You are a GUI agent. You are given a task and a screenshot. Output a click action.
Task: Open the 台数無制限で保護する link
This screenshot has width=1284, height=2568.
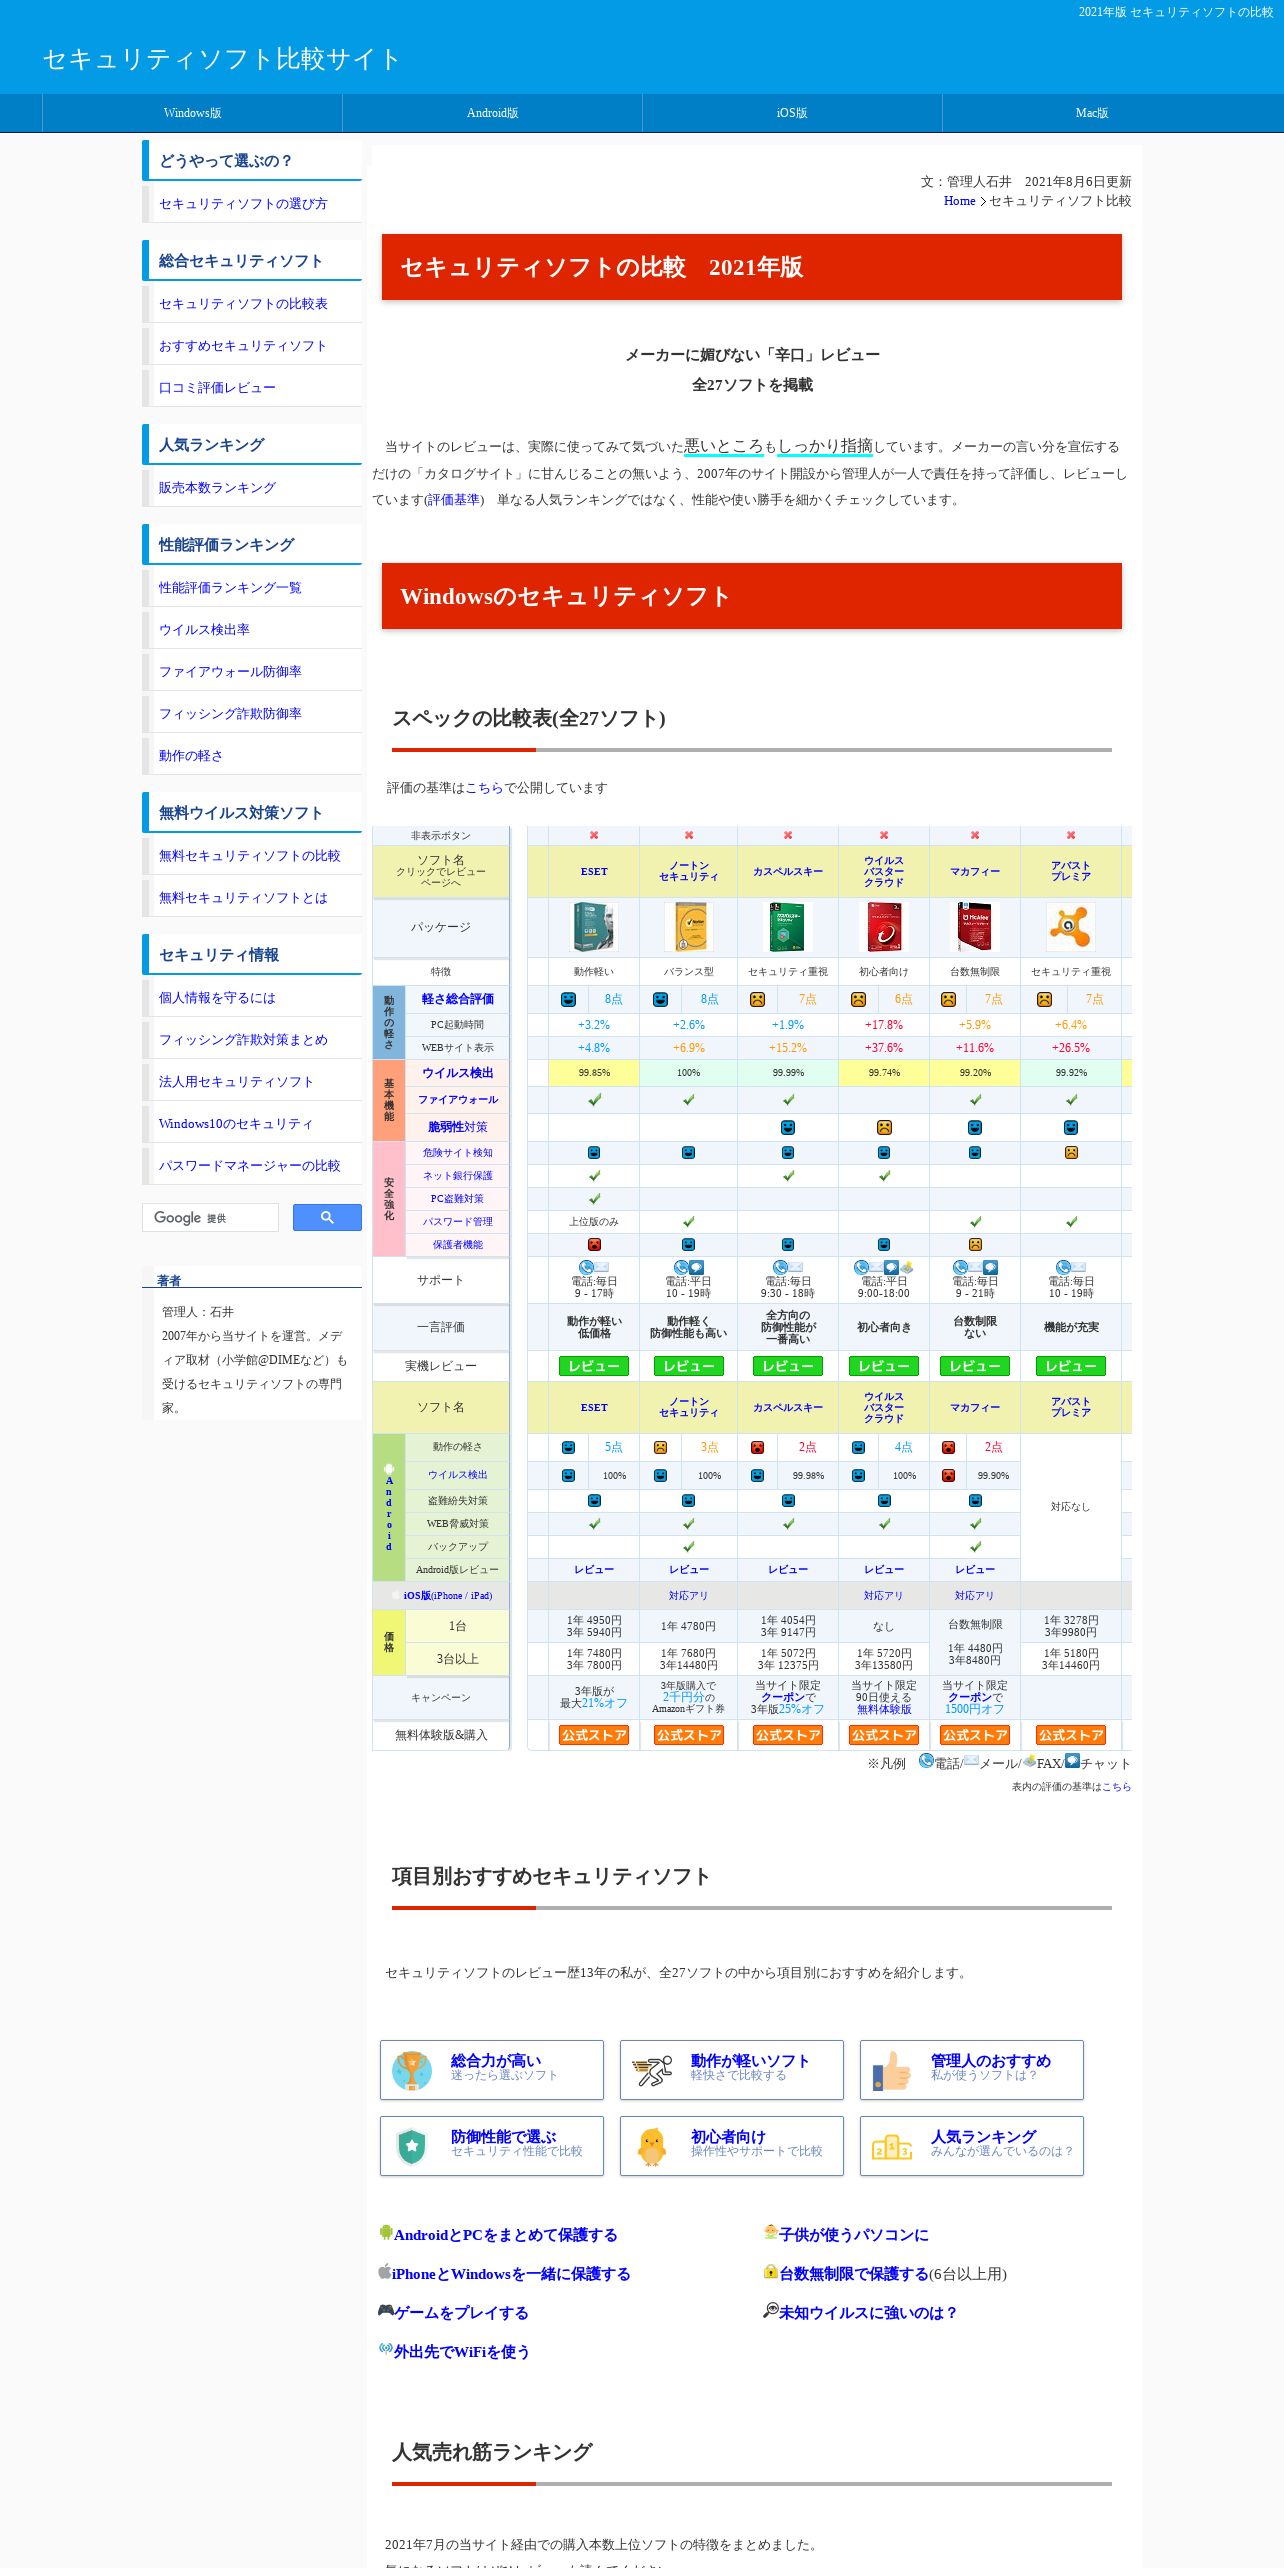[x=854, y=2274]
